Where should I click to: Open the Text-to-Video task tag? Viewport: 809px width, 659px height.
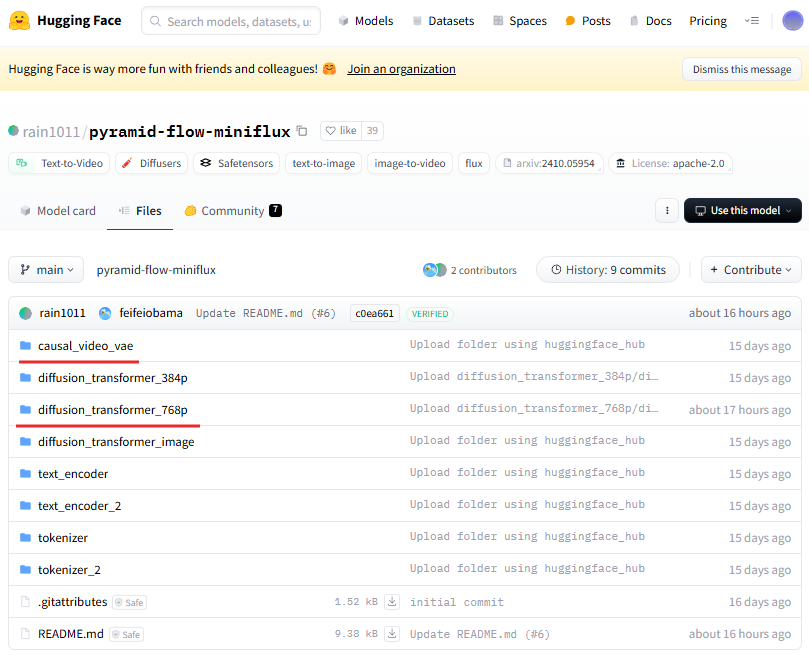[x=59, y=163]
